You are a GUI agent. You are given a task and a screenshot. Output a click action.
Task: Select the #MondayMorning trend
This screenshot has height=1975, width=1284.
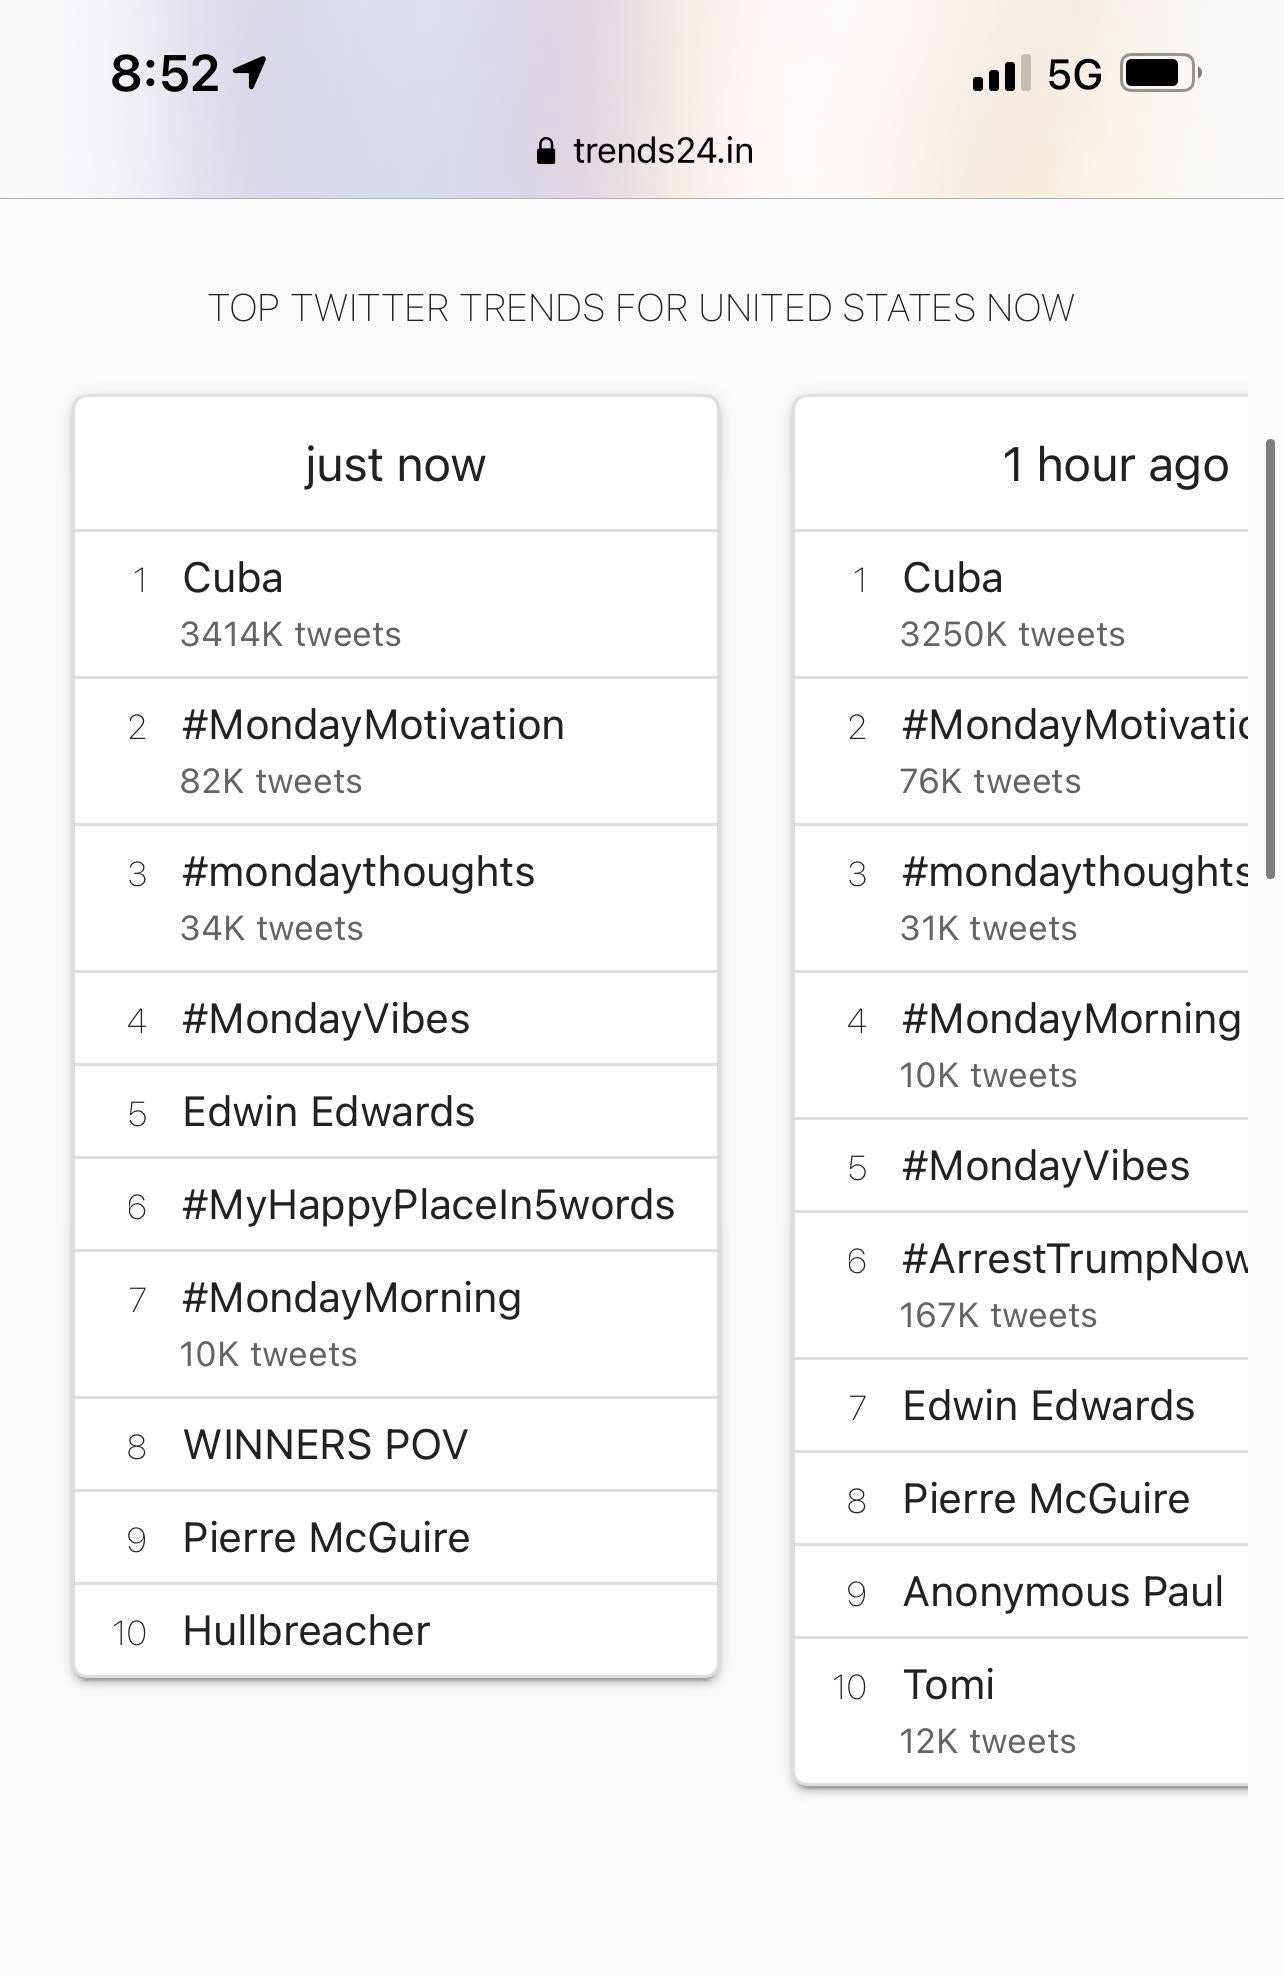point(350,1297)
